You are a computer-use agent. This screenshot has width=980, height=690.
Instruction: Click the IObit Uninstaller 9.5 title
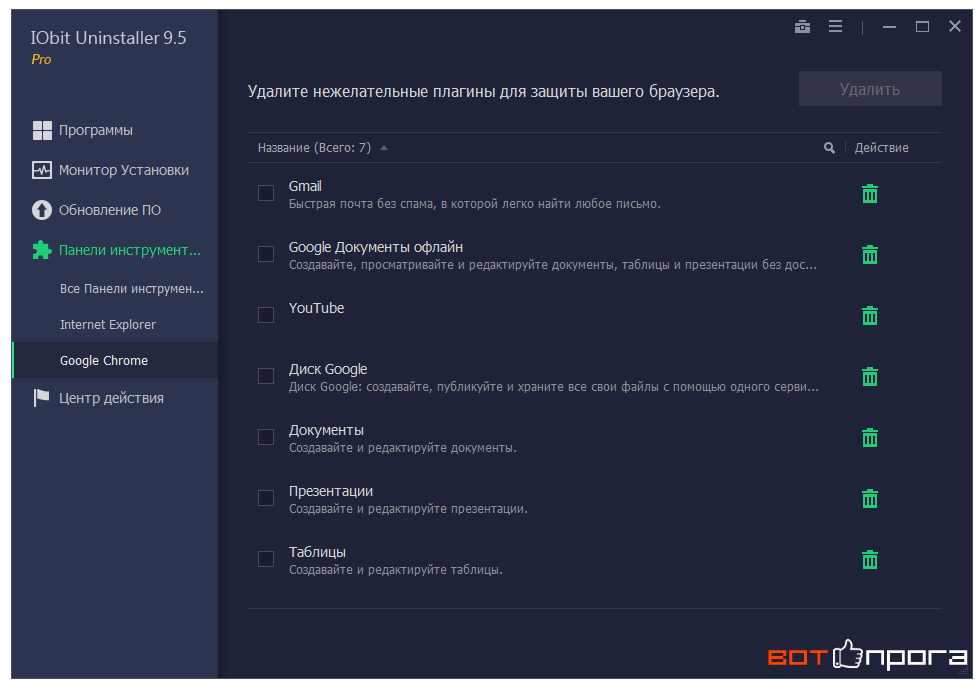tap(108, 38)
